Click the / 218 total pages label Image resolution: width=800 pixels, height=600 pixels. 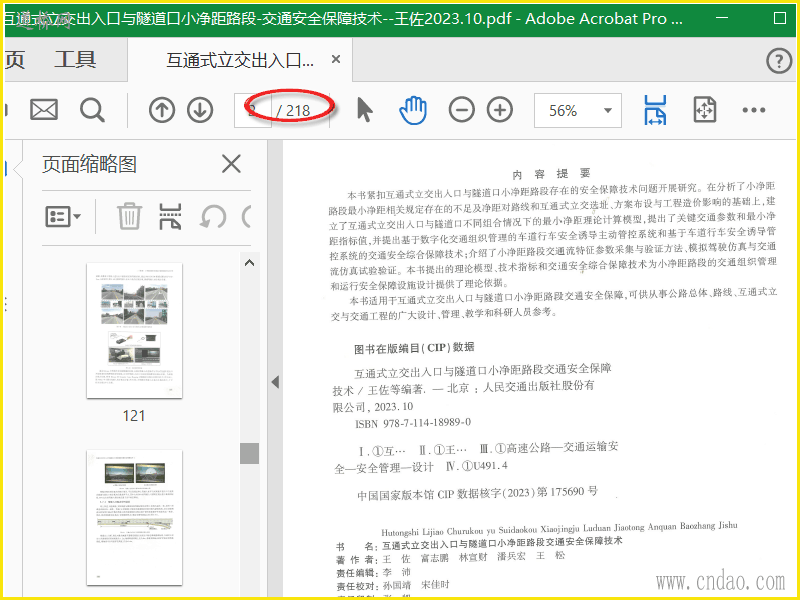(293, 111)
